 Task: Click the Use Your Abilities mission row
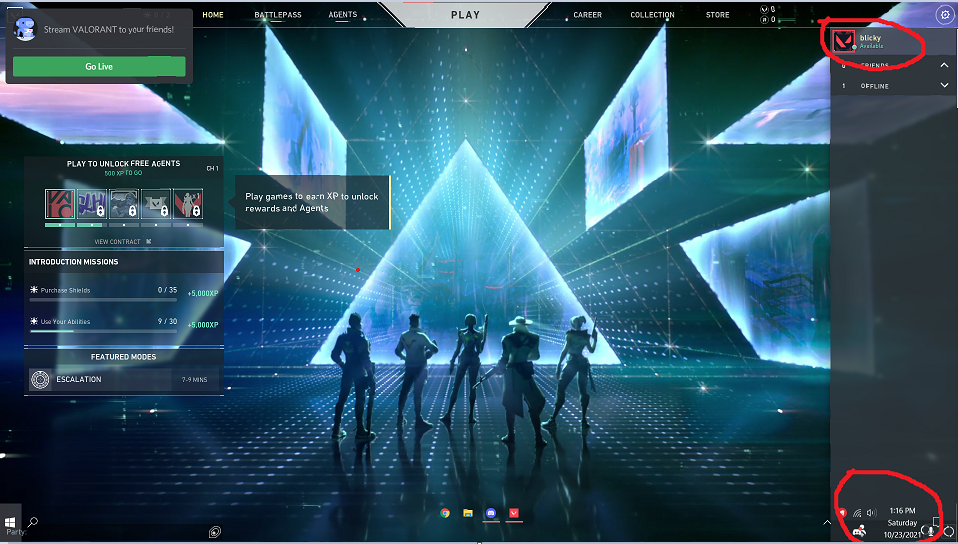click(x=124, y=324)
